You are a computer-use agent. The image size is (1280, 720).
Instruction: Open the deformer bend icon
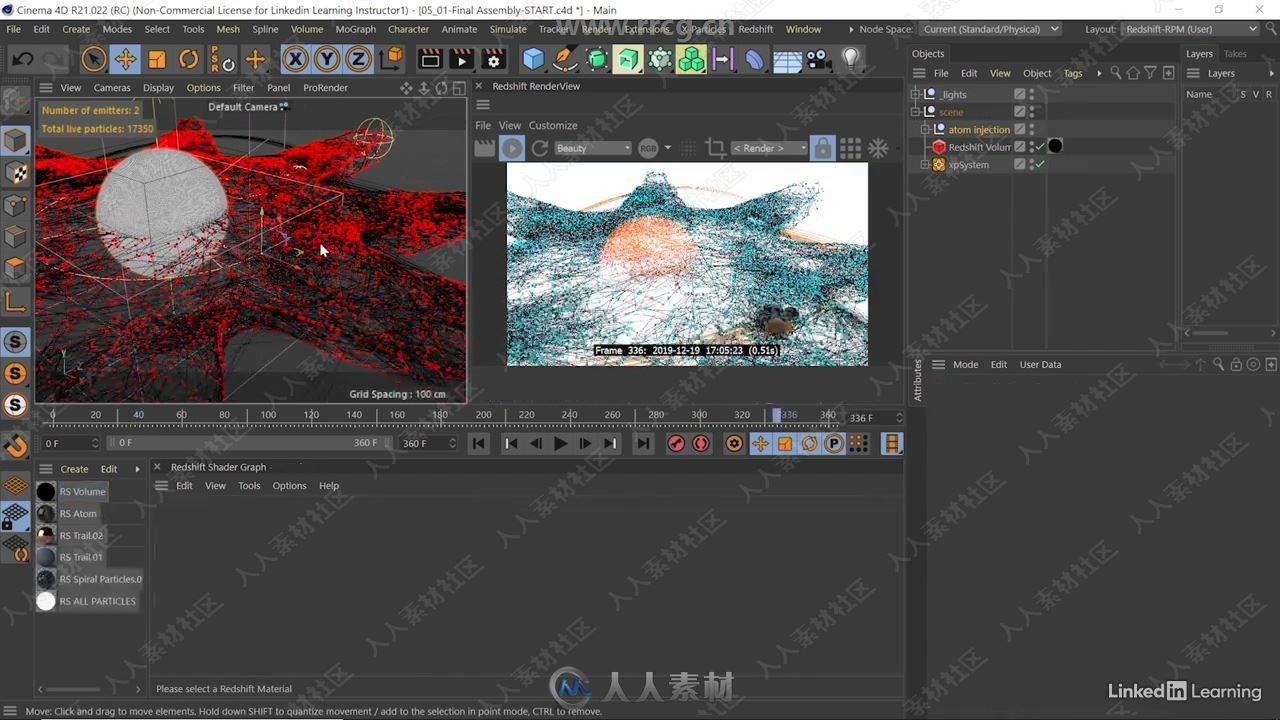[755, 60]
